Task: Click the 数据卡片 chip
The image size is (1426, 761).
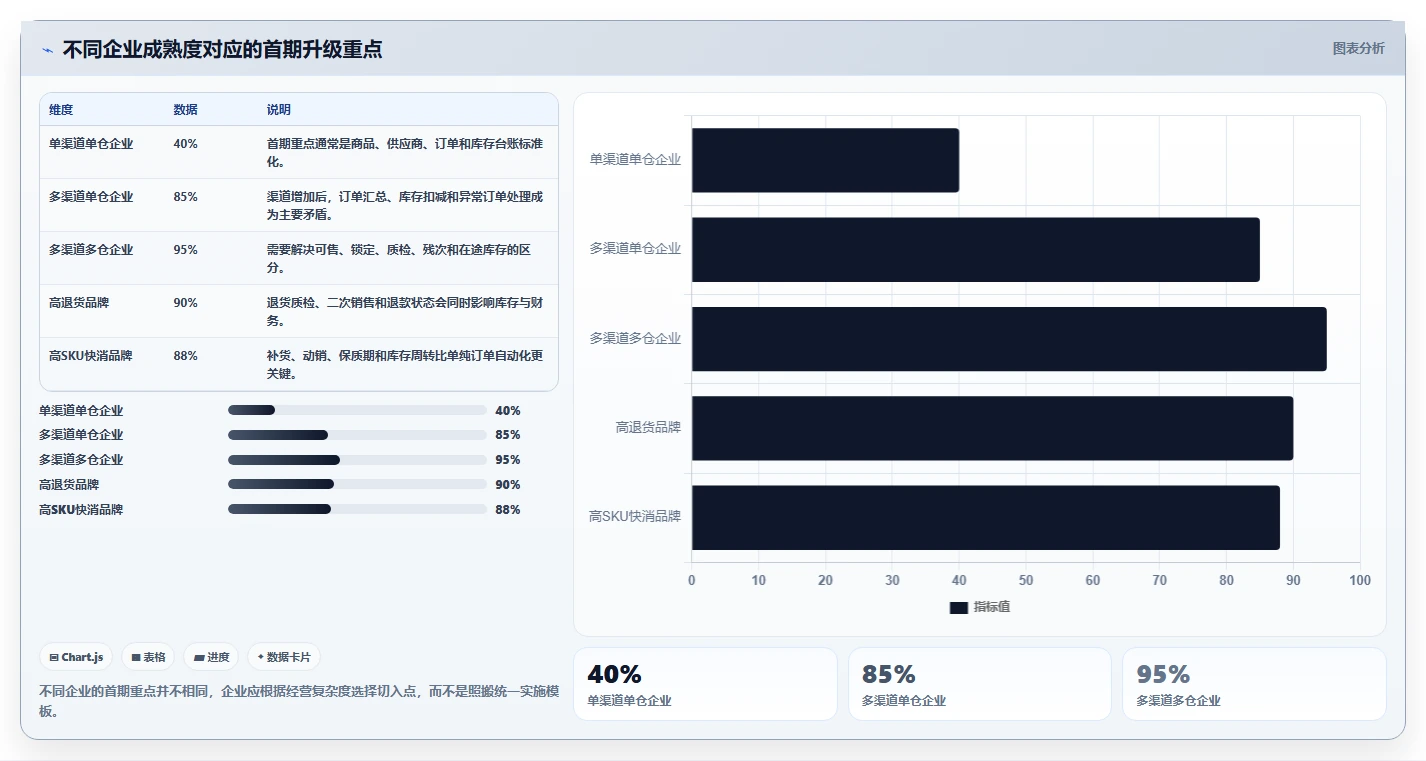Action: [x=284, y=657]
